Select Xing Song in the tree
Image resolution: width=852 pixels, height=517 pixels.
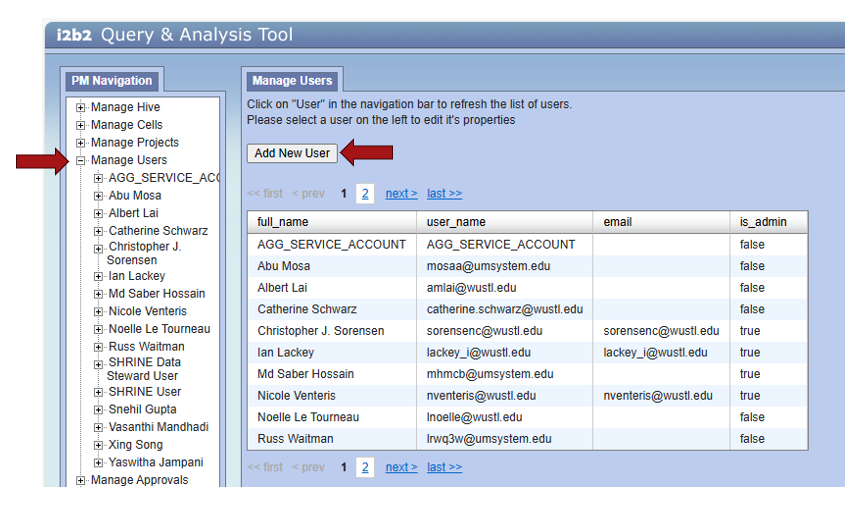tap(136, 445)
